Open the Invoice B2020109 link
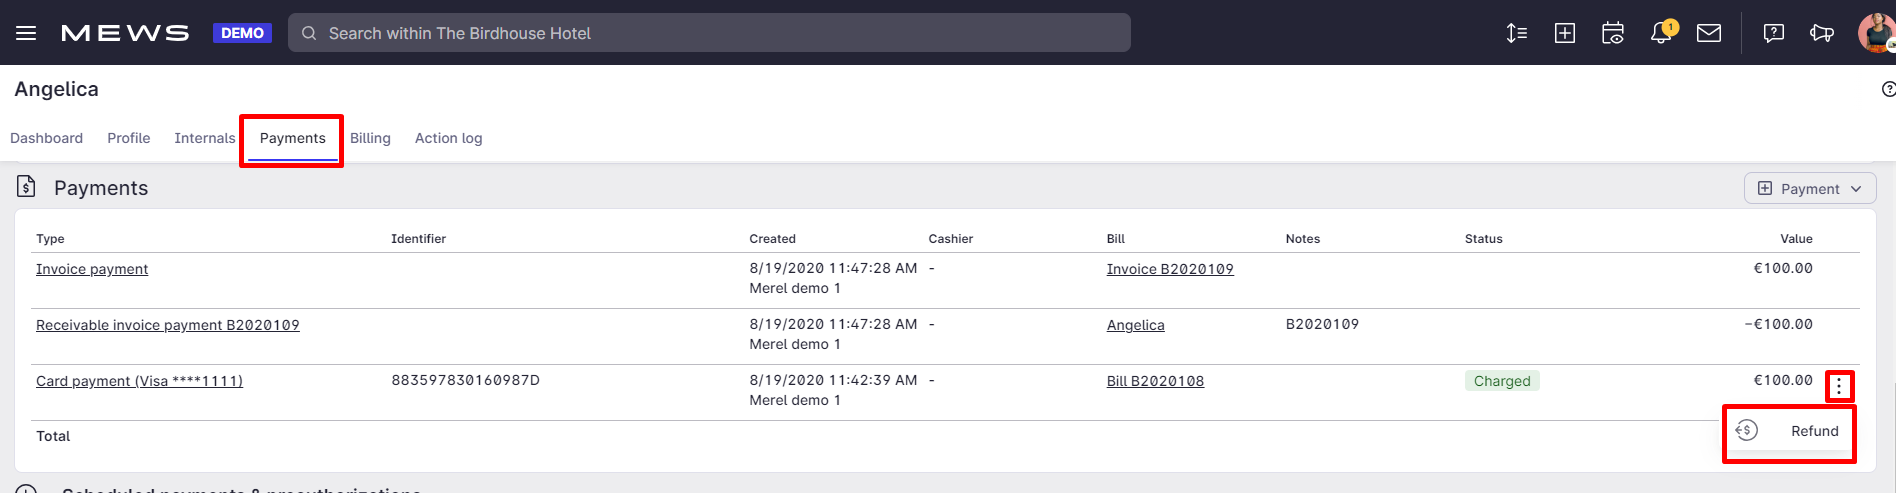Viewport: 1896px width, 493px height. 1170,269
